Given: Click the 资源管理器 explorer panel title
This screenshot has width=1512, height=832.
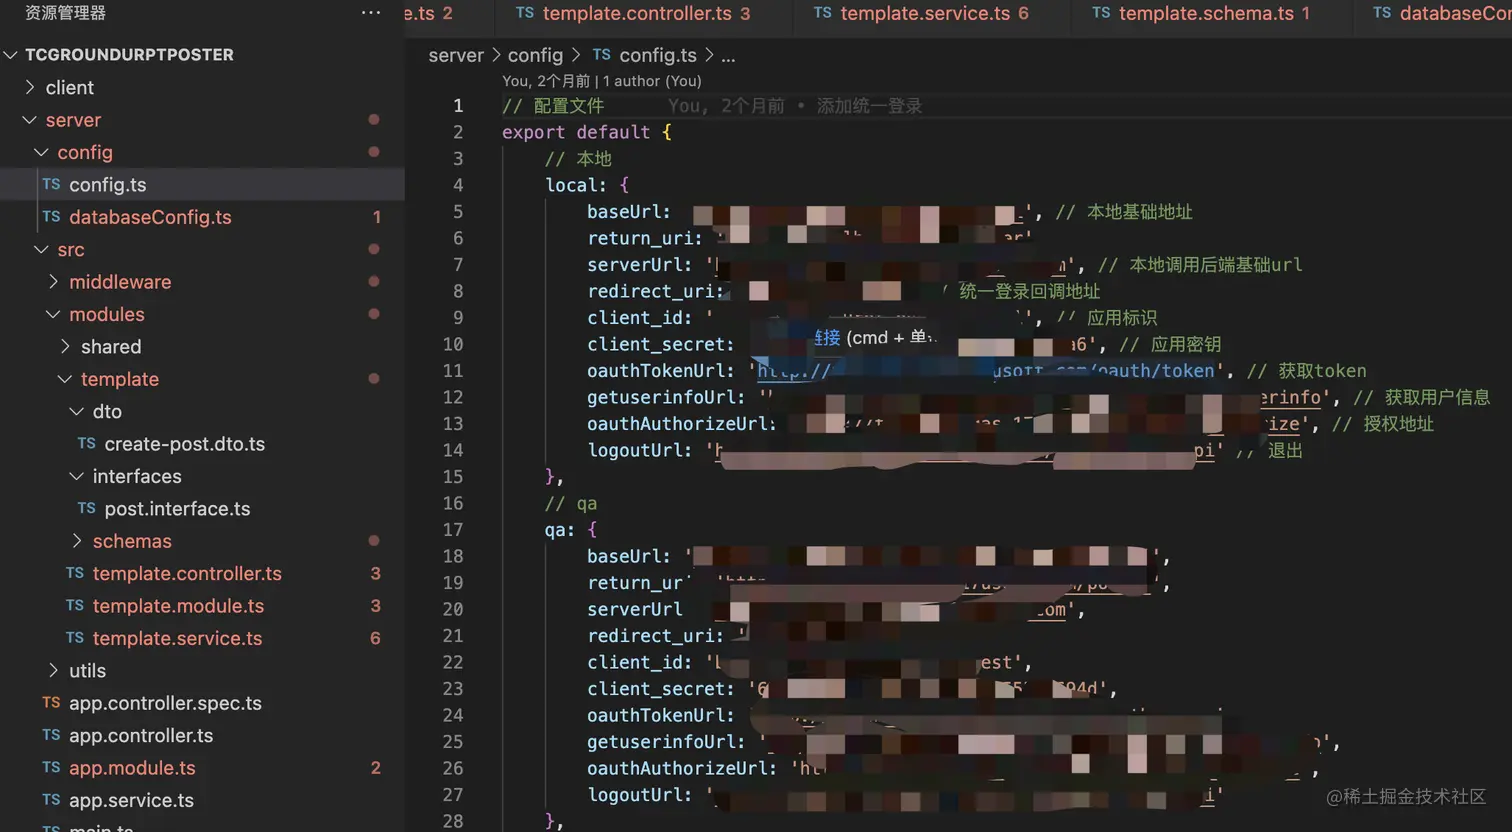Looking at the screenshot, I should point(65,13).
